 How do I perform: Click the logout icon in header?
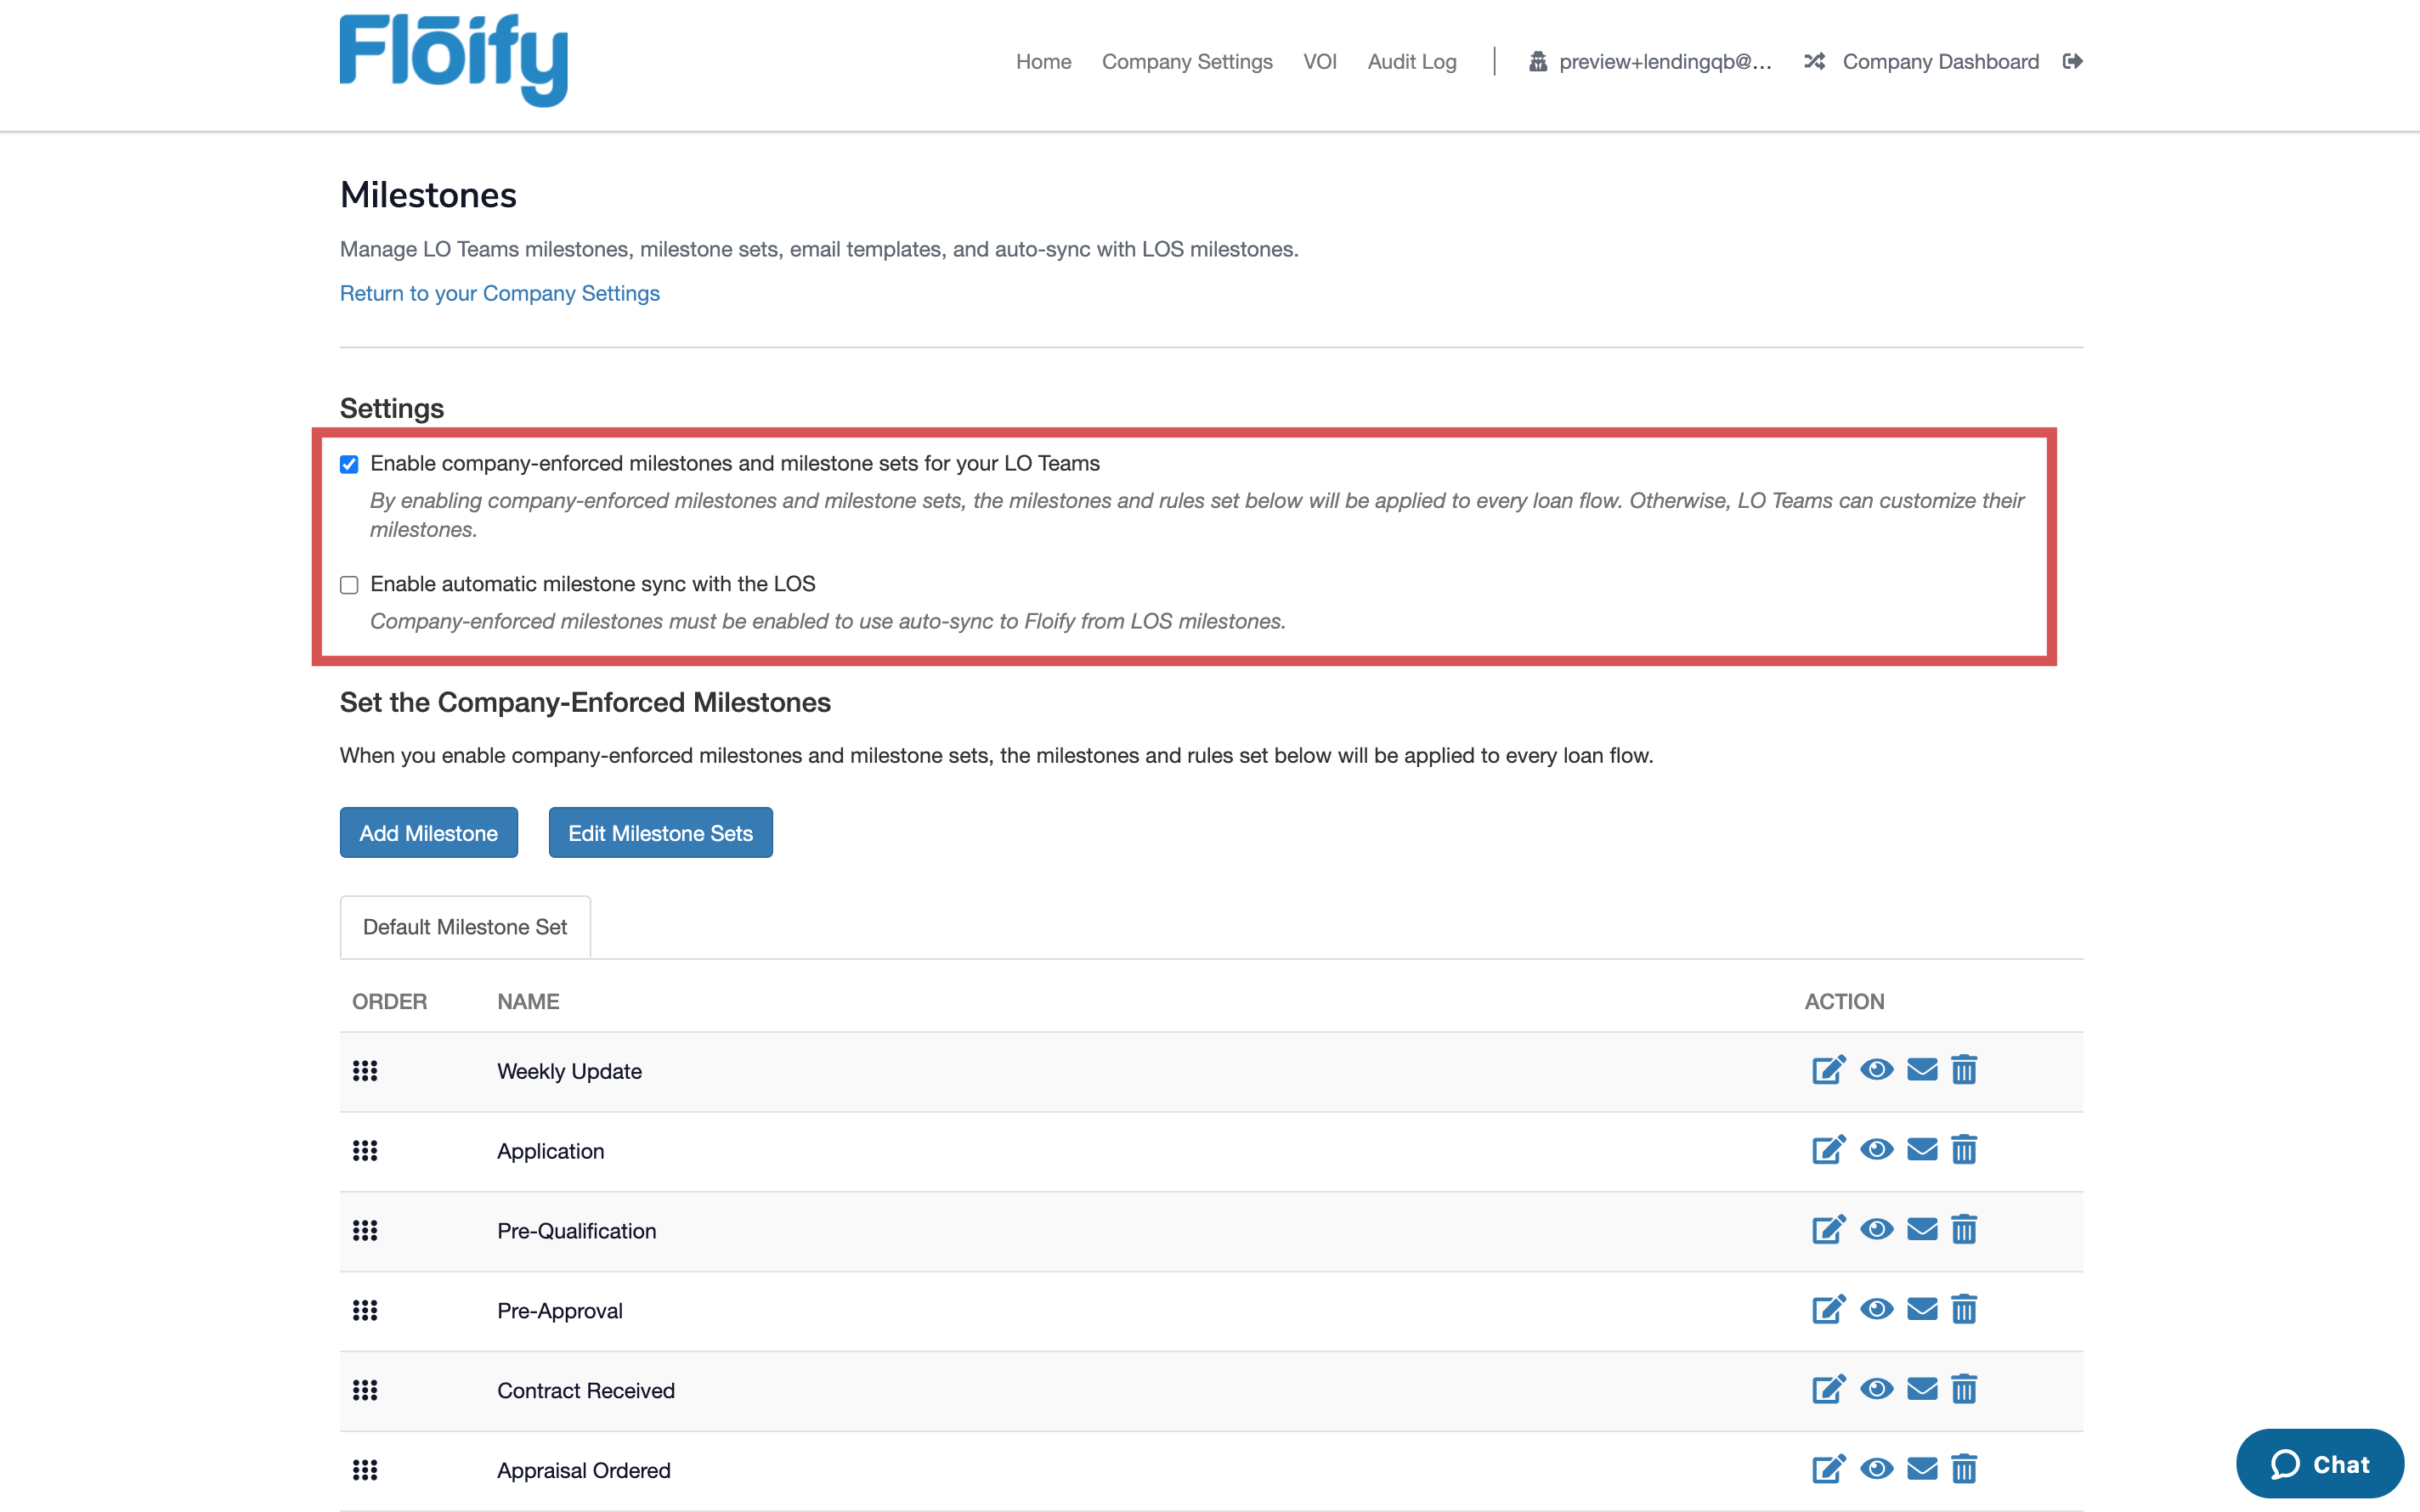[2072, 62]
